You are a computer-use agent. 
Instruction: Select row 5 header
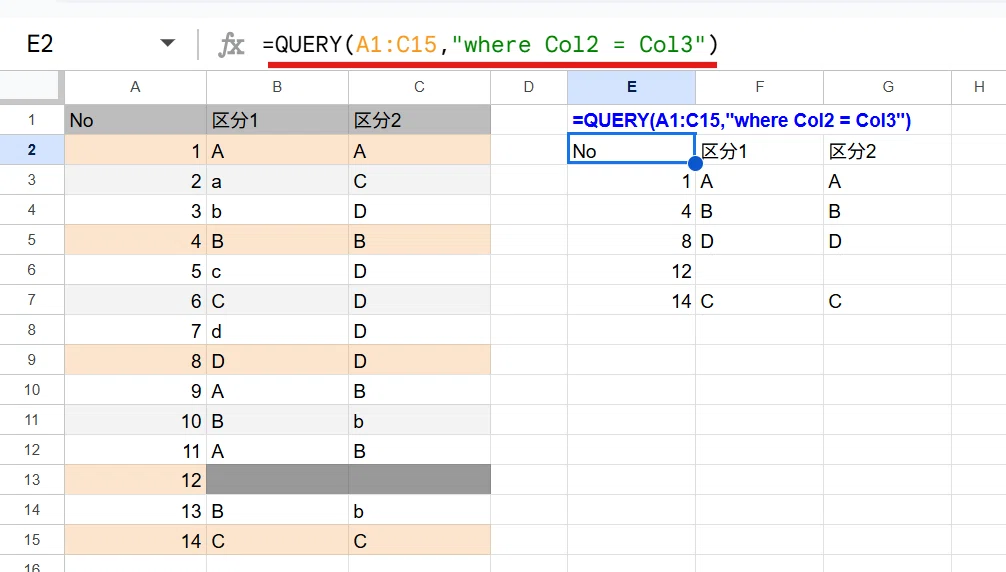click(x=31, y=240)
